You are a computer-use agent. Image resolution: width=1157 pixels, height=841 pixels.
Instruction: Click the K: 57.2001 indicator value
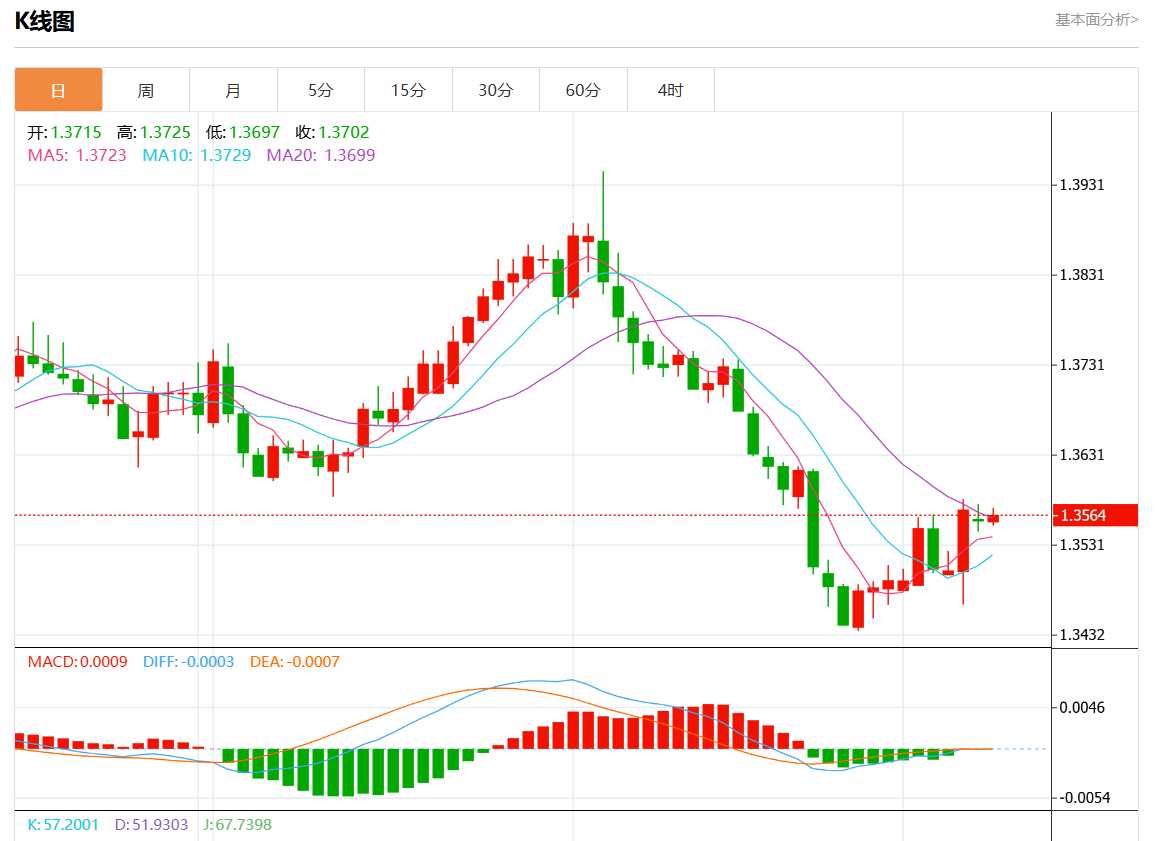coord(63,825)
